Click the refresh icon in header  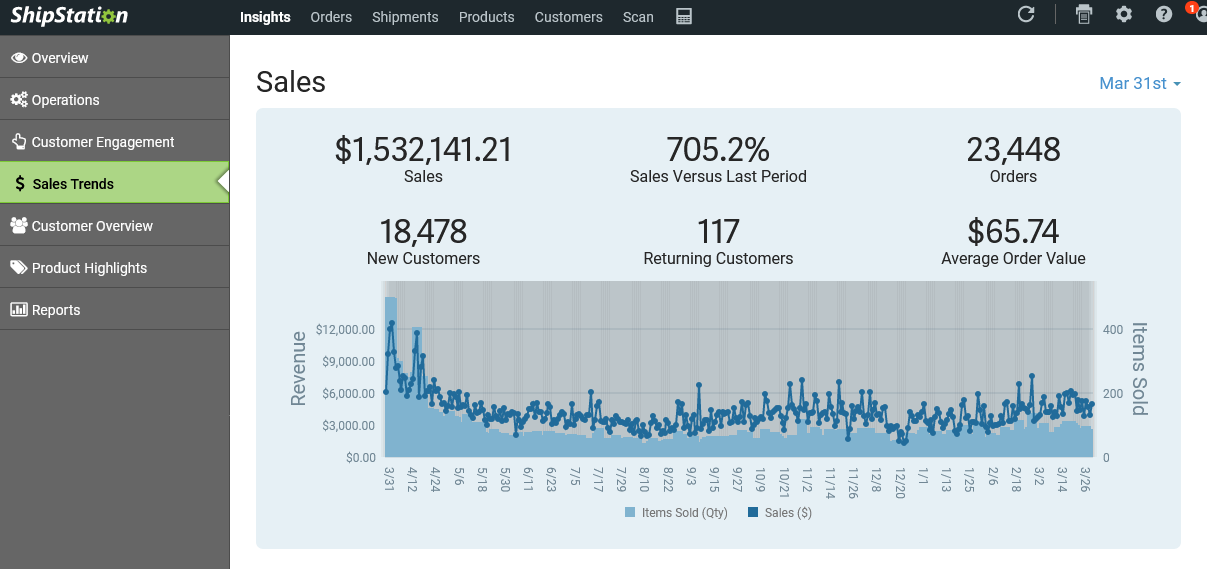(x=1026, y=15)
